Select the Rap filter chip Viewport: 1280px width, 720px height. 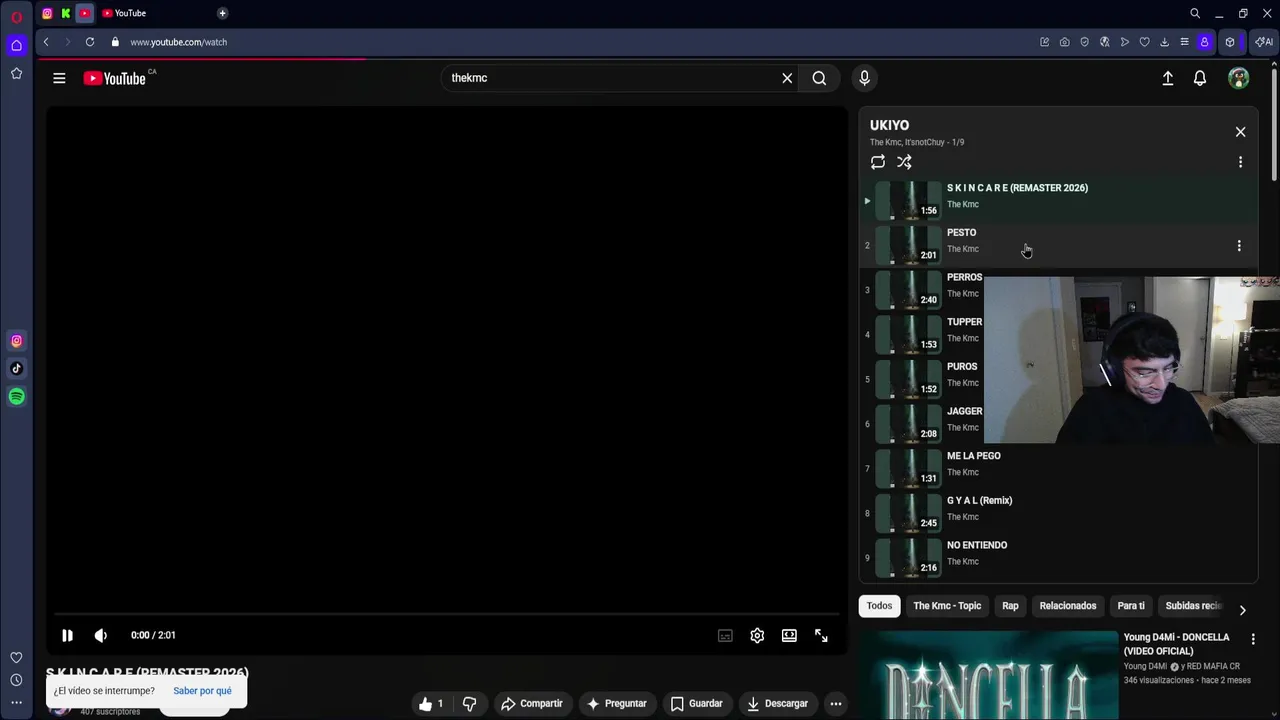pos(1010,606)
